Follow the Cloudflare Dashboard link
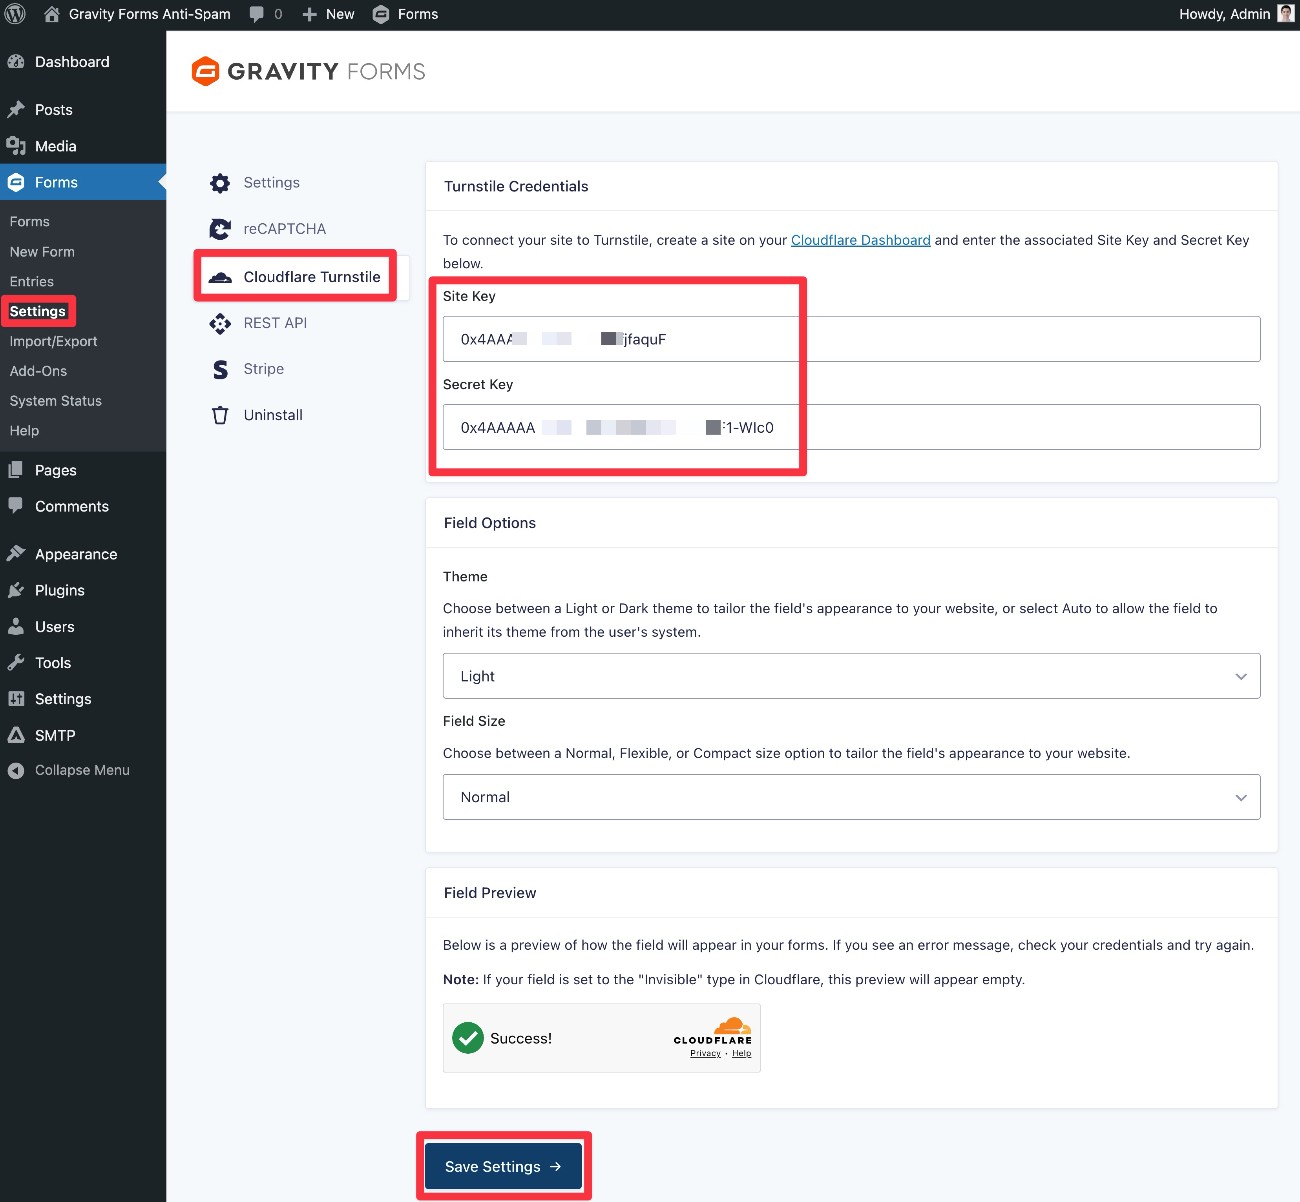1300x1202 pixels. click(860, 240)
